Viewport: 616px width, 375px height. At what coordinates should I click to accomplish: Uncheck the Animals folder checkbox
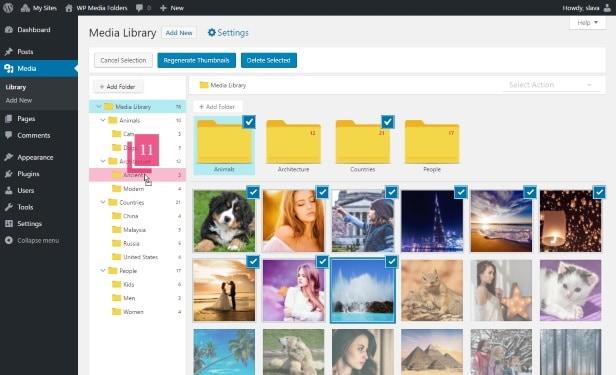pyautogui.click(x=249, y=122)
